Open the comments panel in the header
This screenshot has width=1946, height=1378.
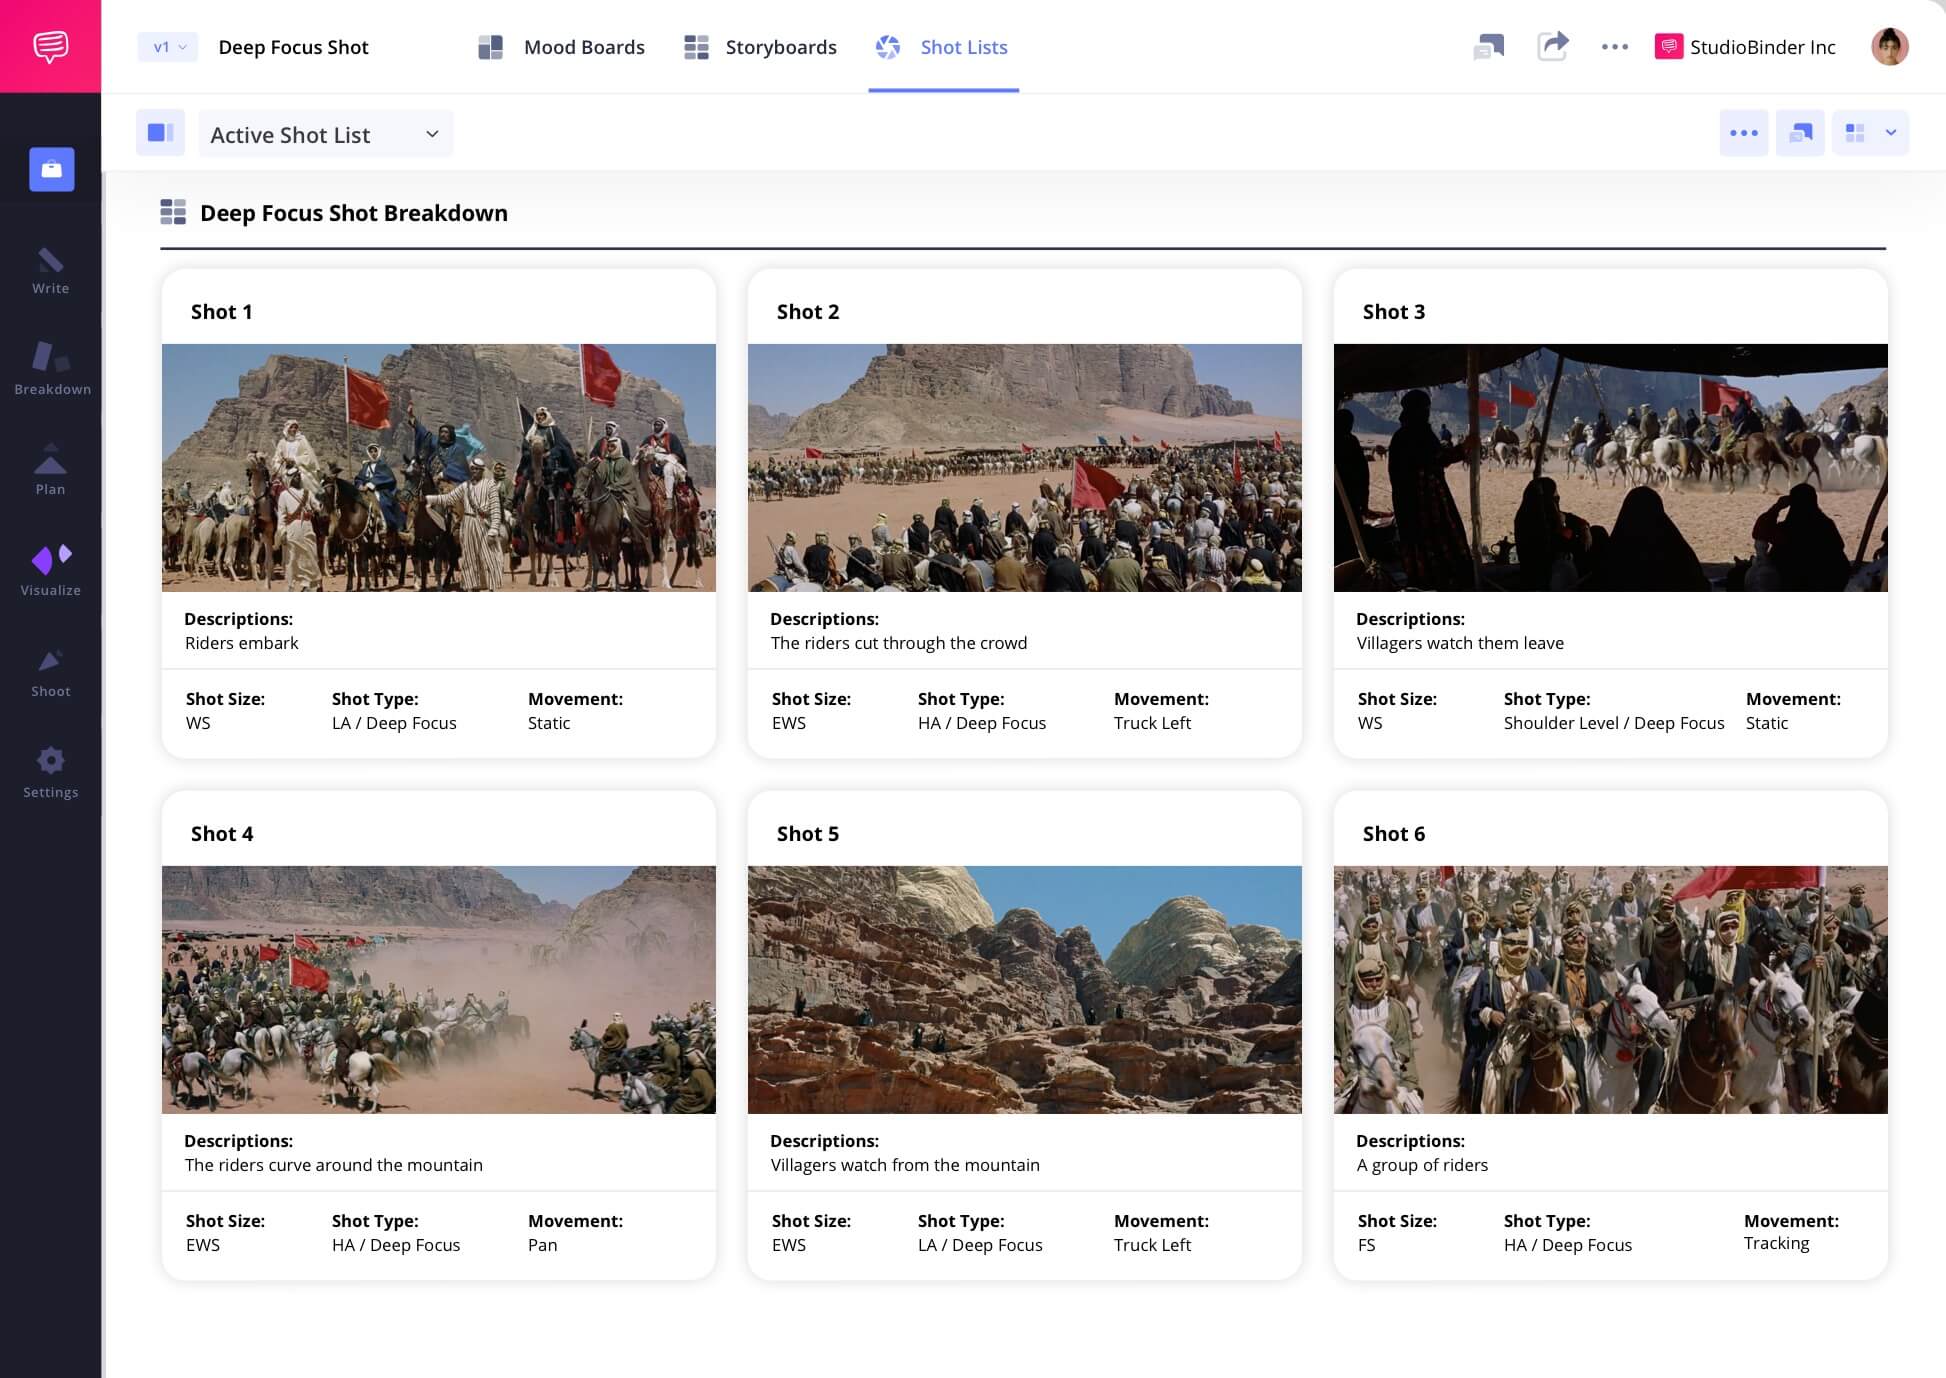pyautogui.click(x=1489, y=46)
